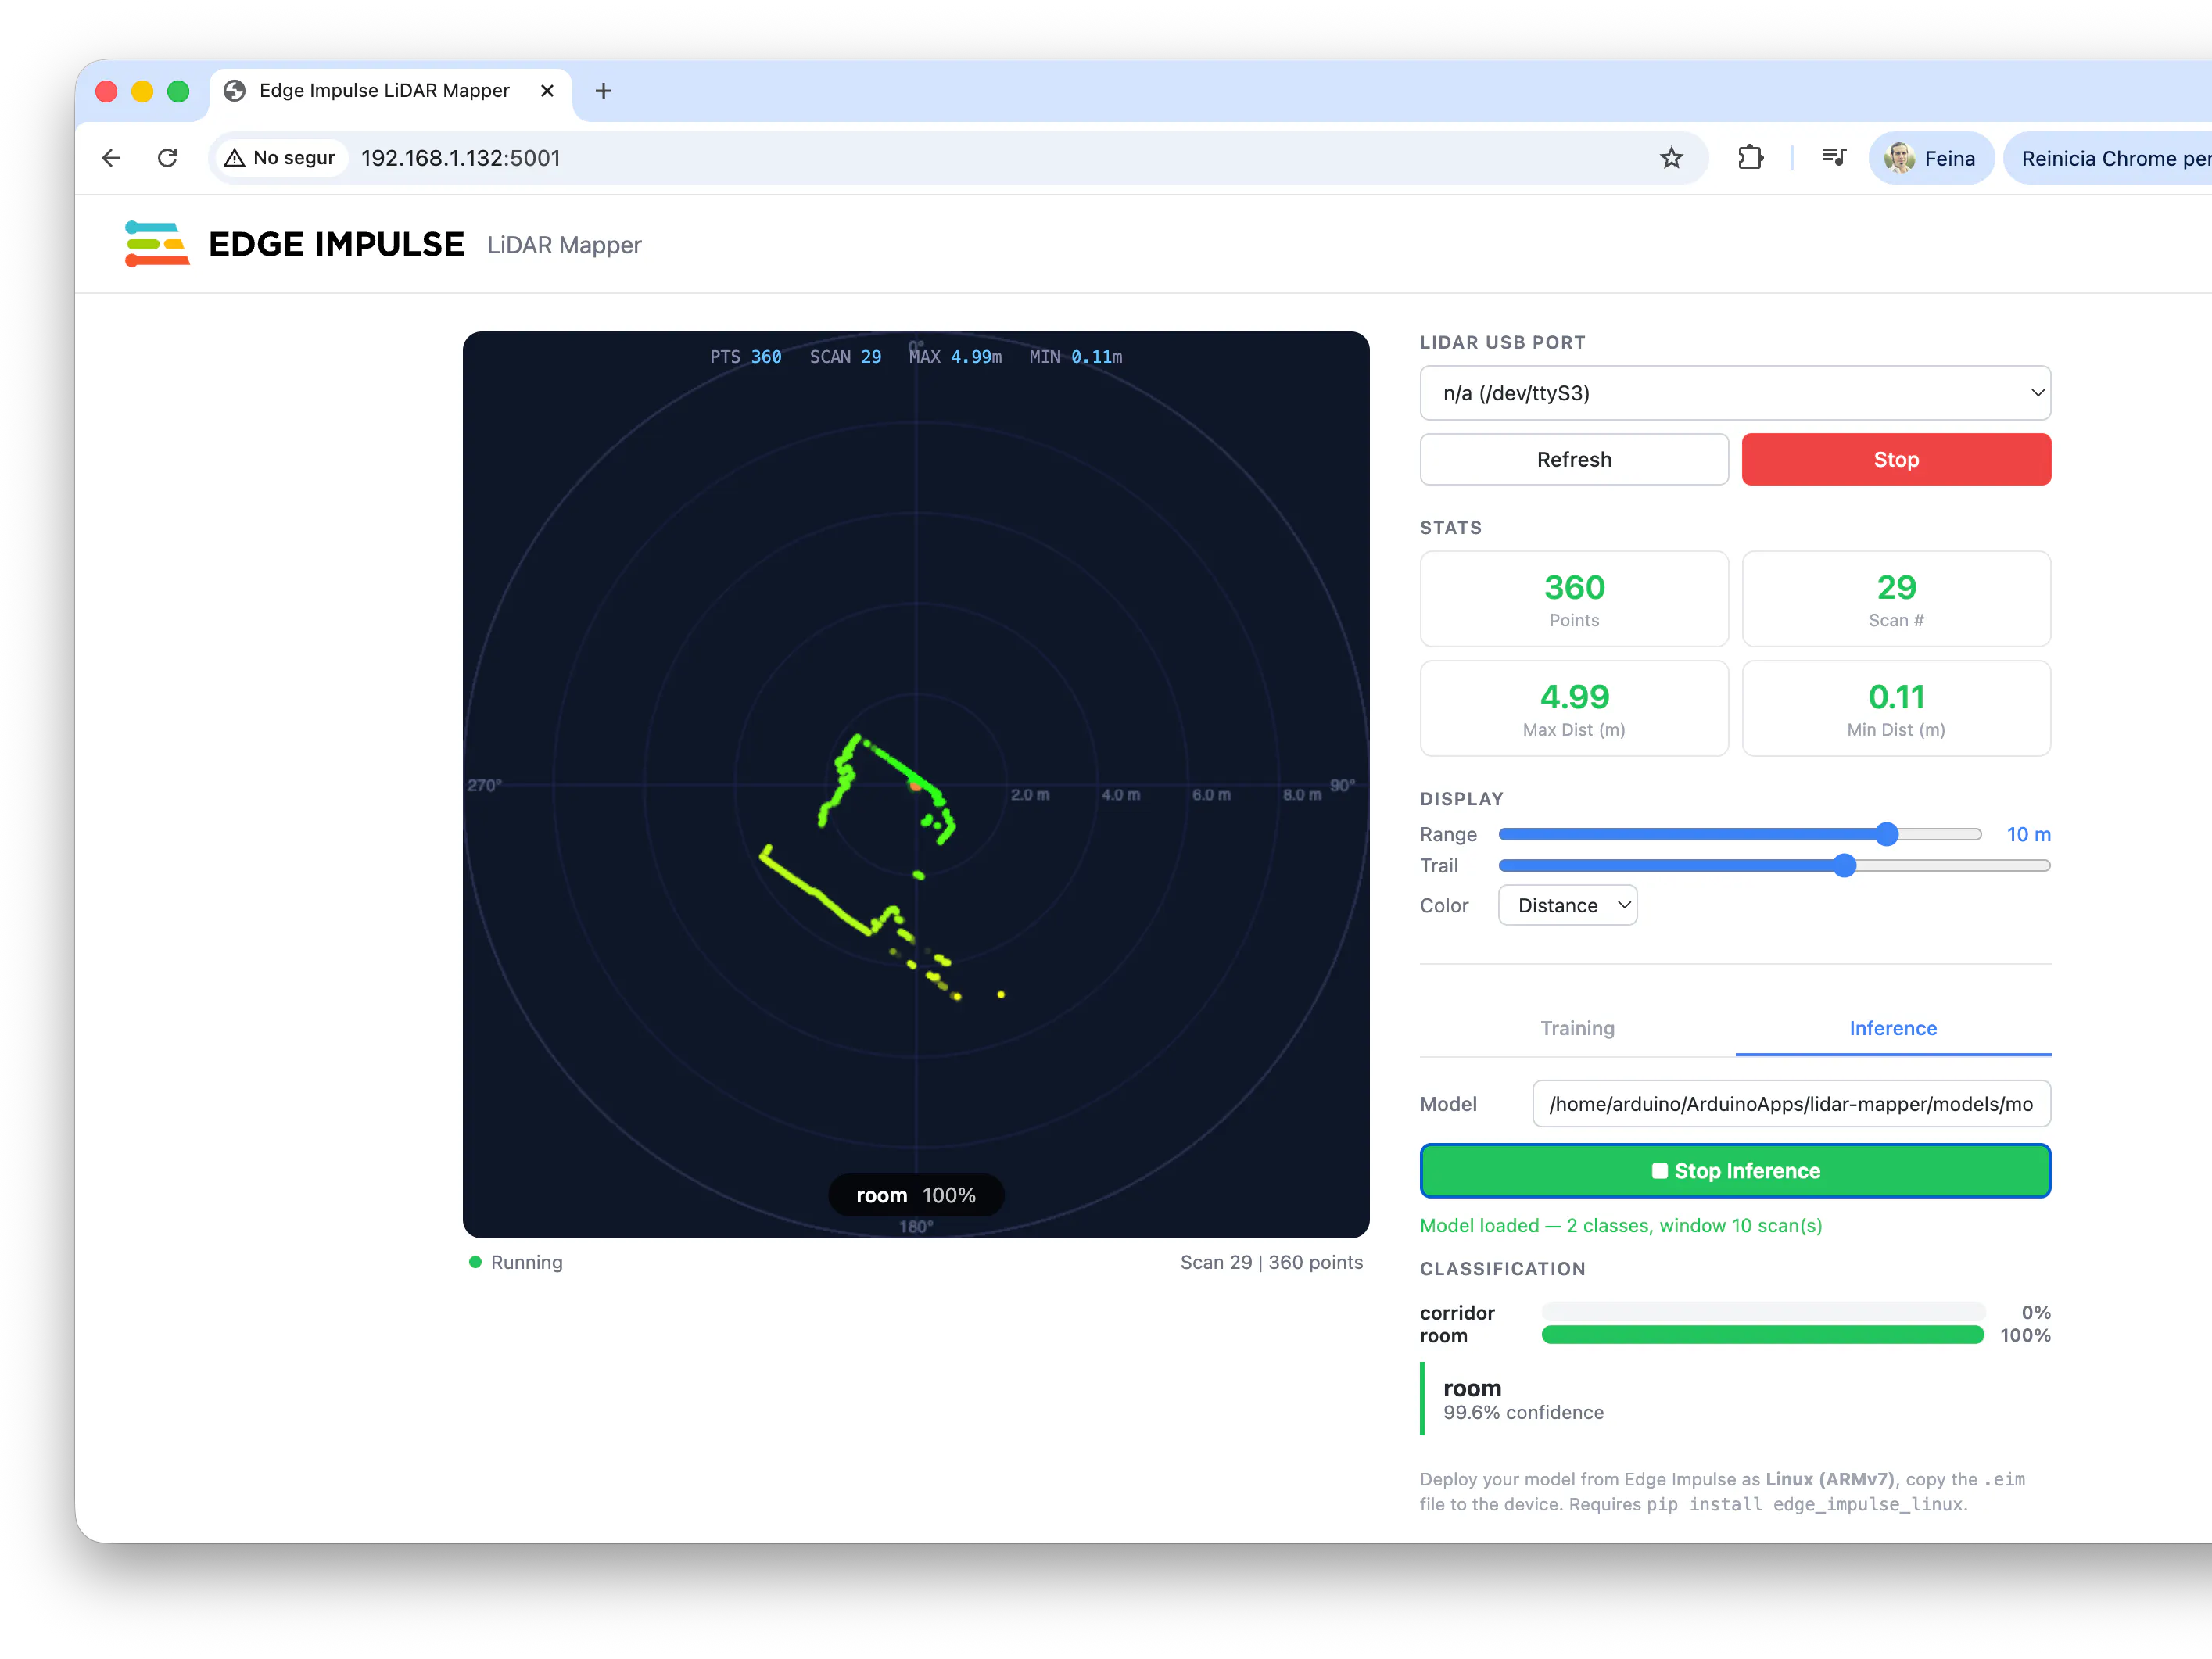2212x1659 pixels.
Task: Click the '2.0 m' ring label on radar
Action: [x=1030, y=795]
